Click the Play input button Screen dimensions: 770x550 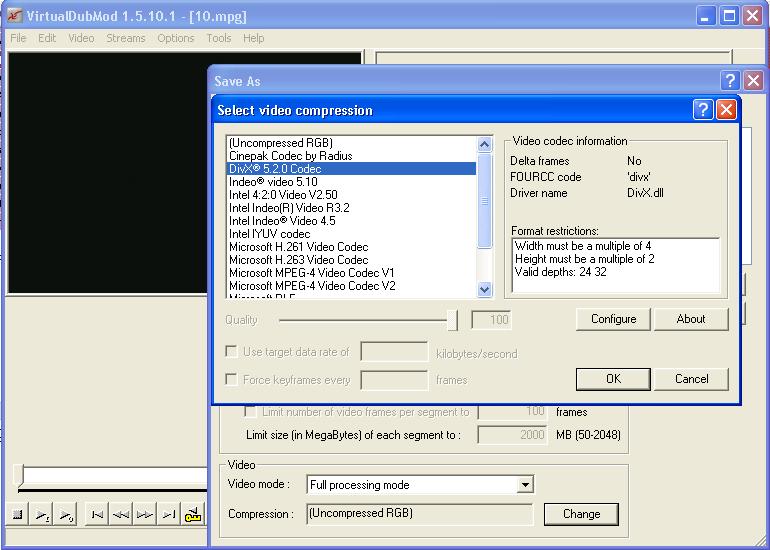click(x=42, y=515)
